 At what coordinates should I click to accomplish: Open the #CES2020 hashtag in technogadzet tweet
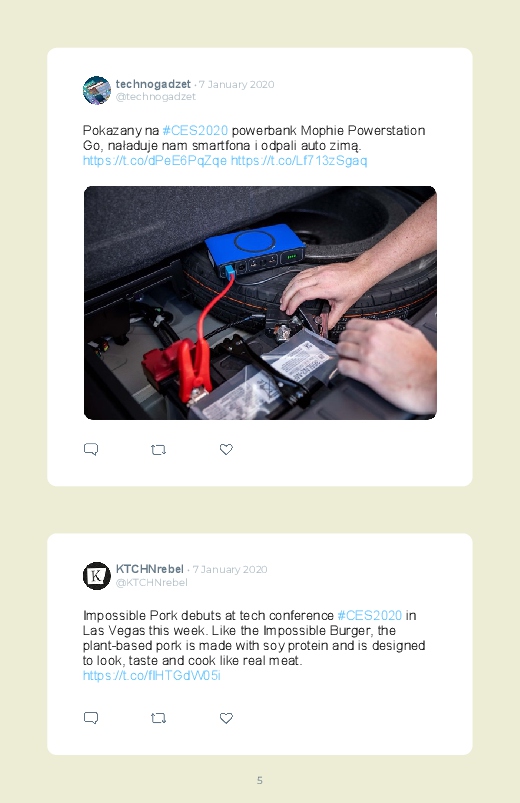195,131
